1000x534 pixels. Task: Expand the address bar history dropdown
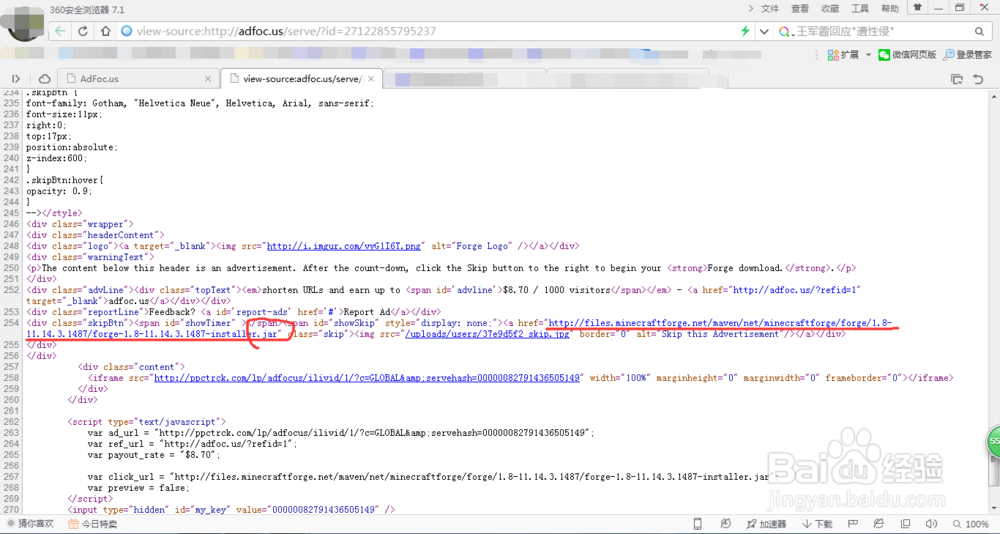[764, 31]
